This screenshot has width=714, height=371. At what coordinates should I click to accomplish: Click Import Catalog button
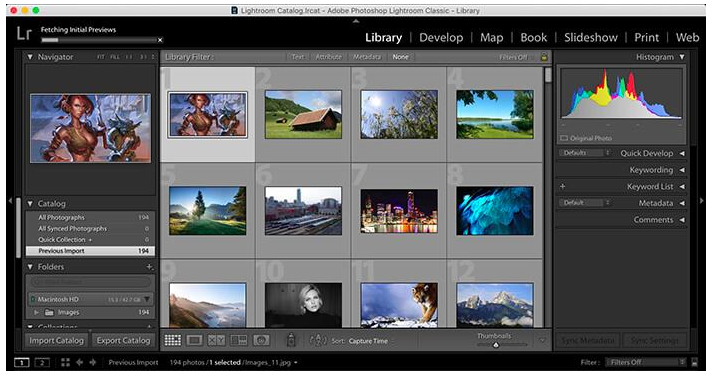(56, 341)
